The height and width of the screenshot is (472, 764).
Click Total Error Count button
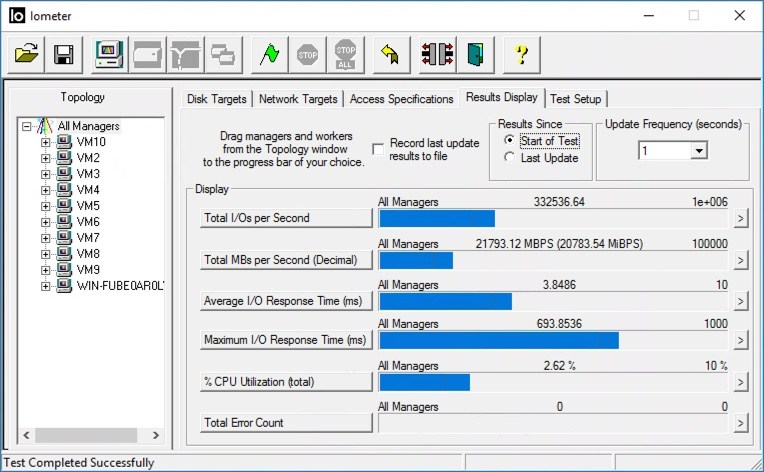pyautogui.click(x=286, y=422)
